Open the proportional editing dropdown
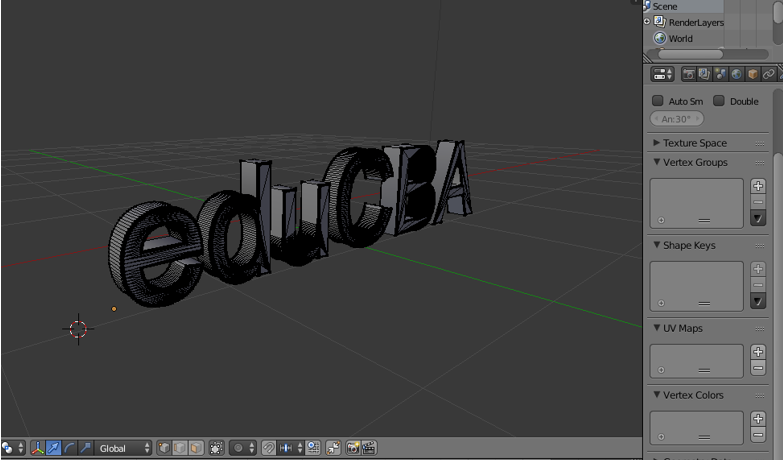Screen dimensions: 783x460 pos(243,448)
